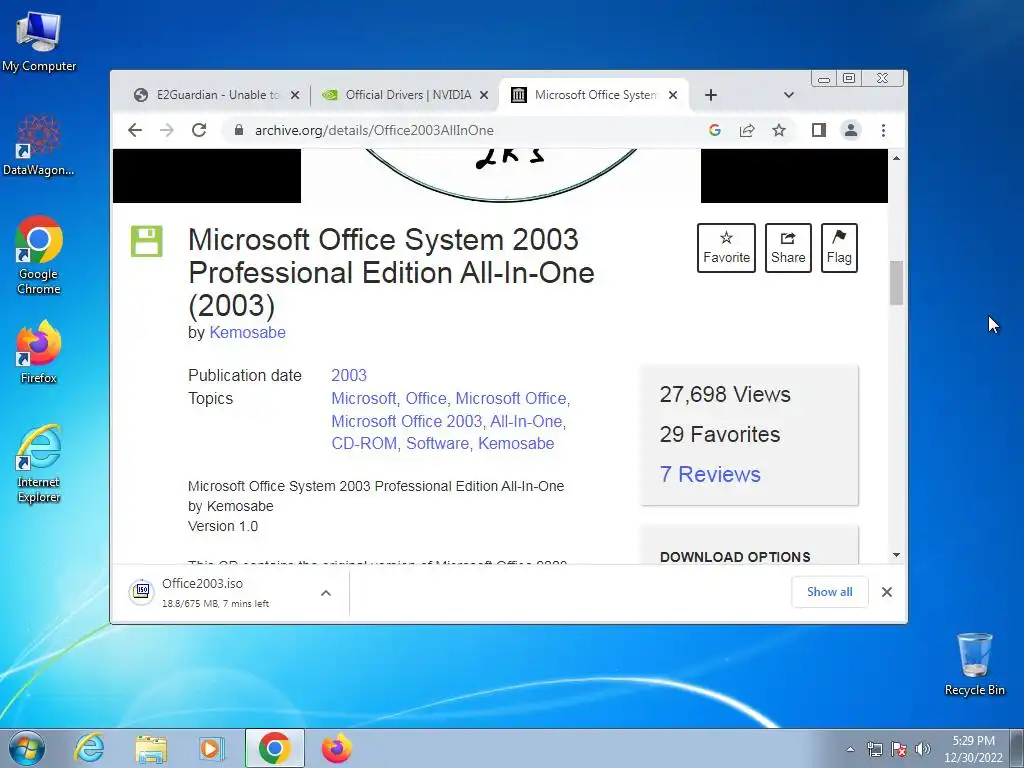This screenshot has width=1024, height=768.
Task: Click the 29 Favorites text
Action: (720, 434)
